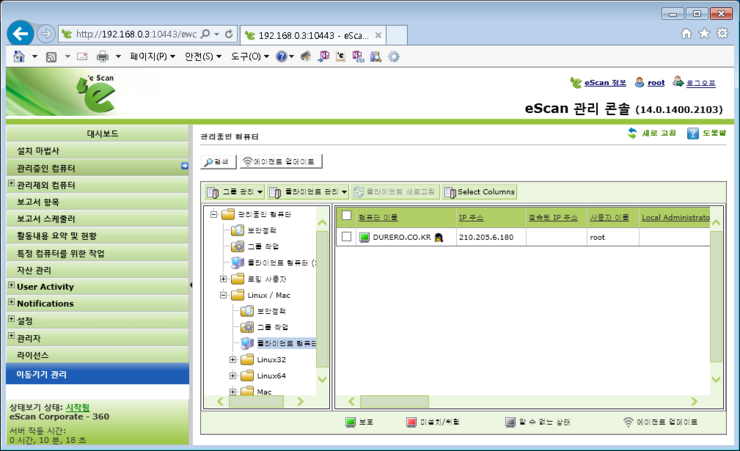Click the eScan 'e' toolbar add-on icon

tap(340, 56)
